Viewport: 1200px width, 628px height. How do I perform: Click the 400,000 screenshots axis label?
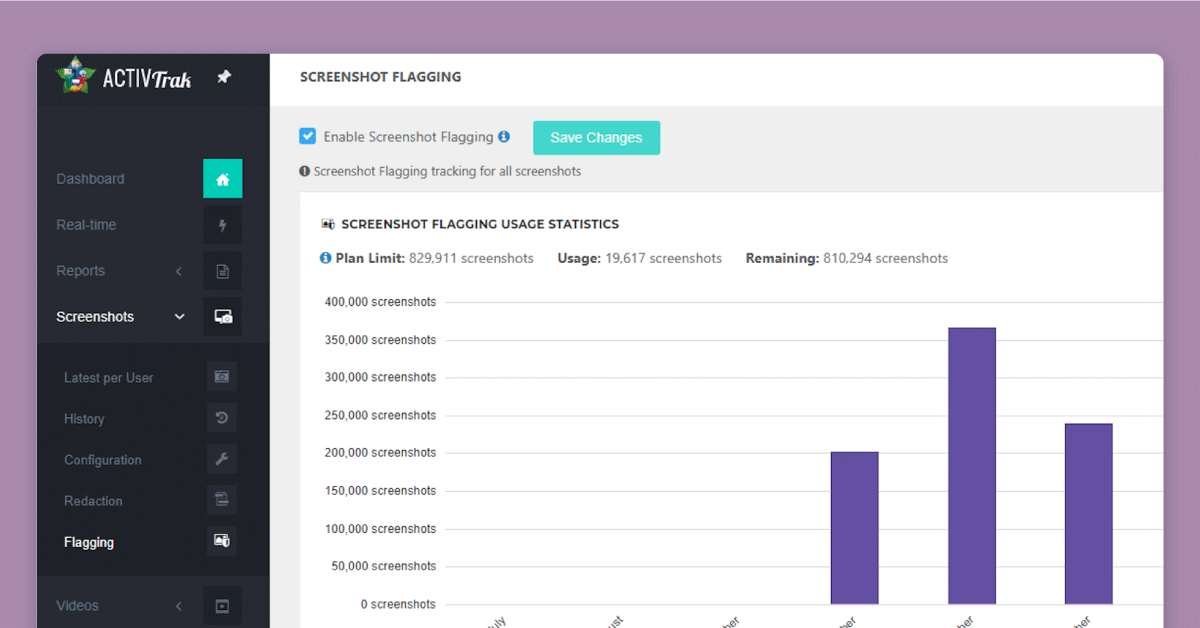coord(380,302)
